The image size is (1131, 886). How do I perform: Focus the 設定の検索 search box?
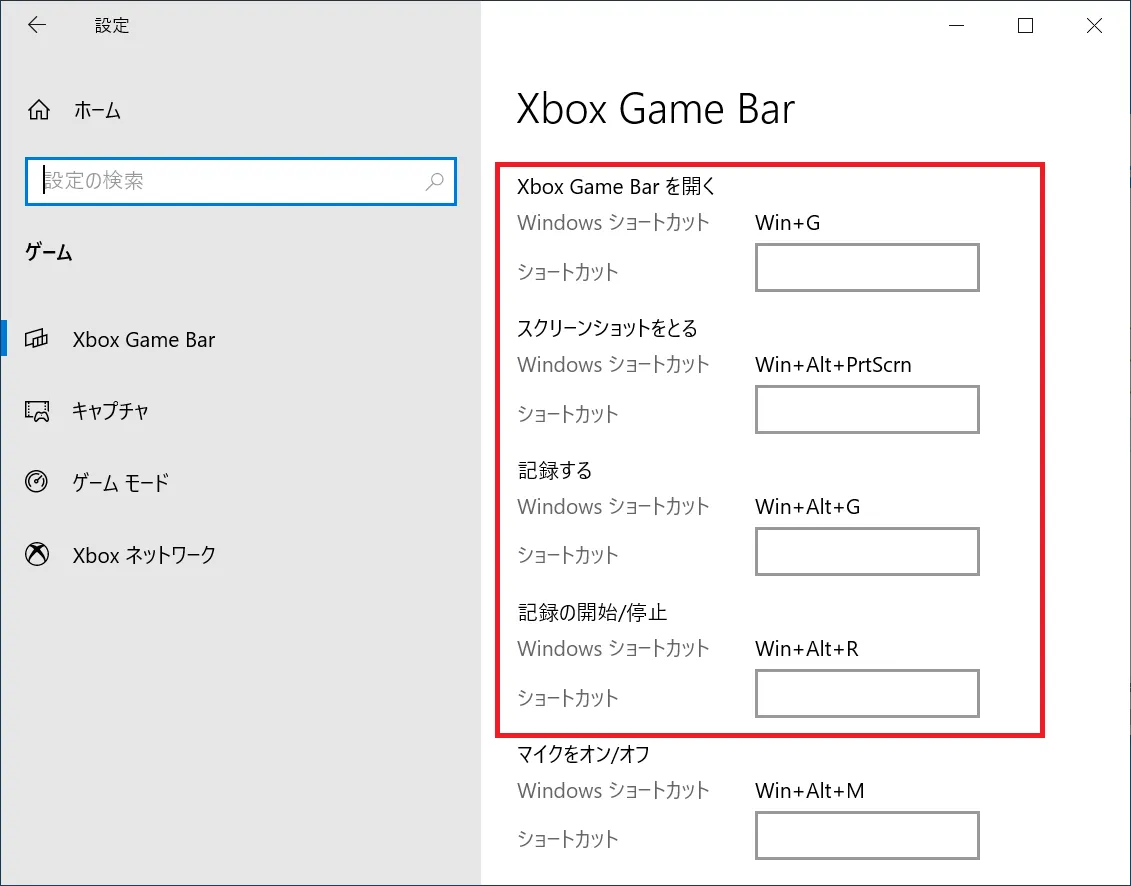(241, 181)
